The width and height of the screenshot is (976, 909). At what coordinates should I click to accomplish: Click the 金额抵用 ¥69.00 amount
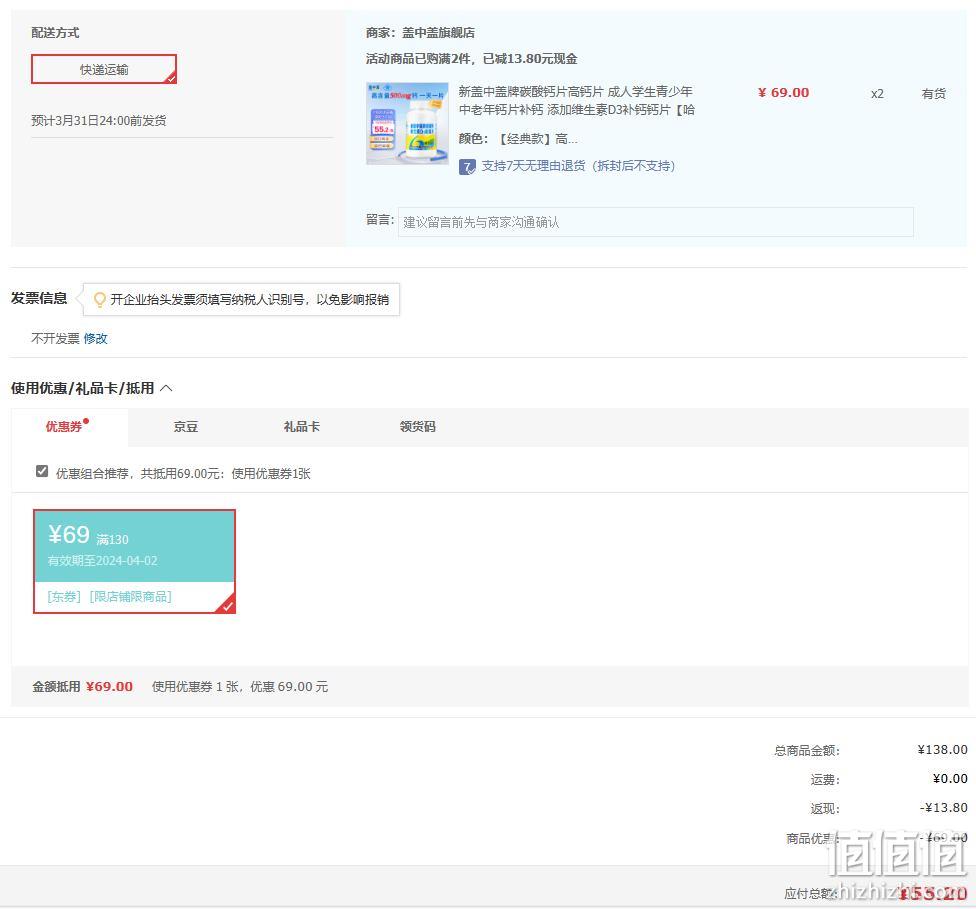tap(109, 687)
